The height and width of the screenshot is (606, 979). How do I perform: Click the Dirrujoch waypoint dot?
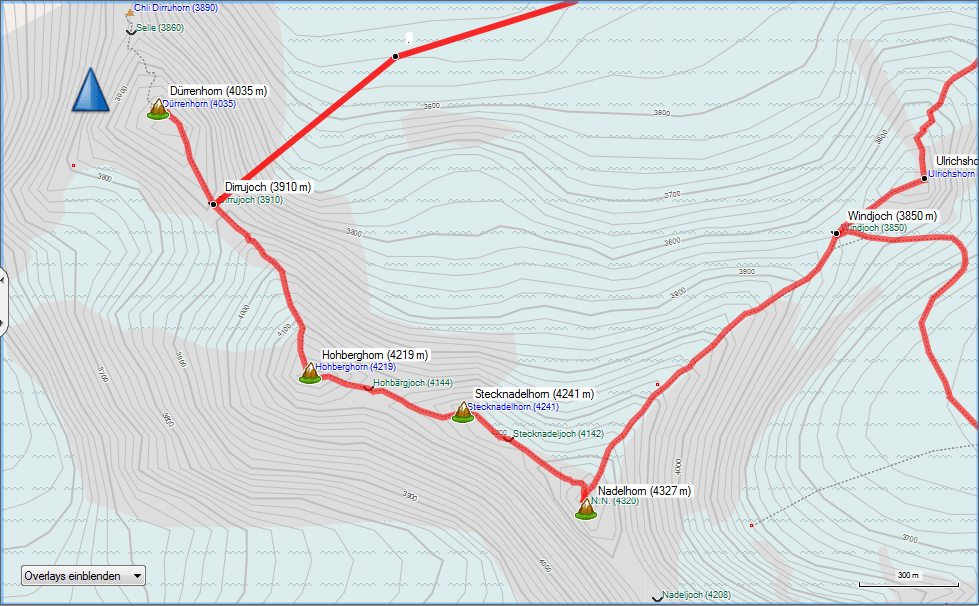coord(213,204)
